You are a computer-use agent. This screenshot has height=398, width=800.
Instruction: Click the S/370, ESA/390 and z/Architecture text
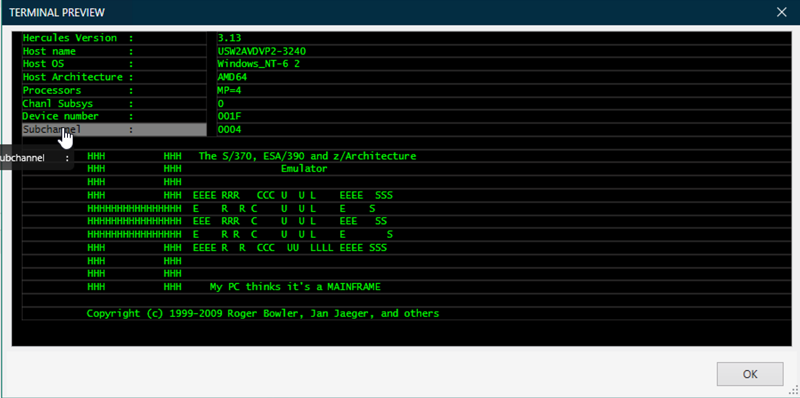[x=307, y=156]
